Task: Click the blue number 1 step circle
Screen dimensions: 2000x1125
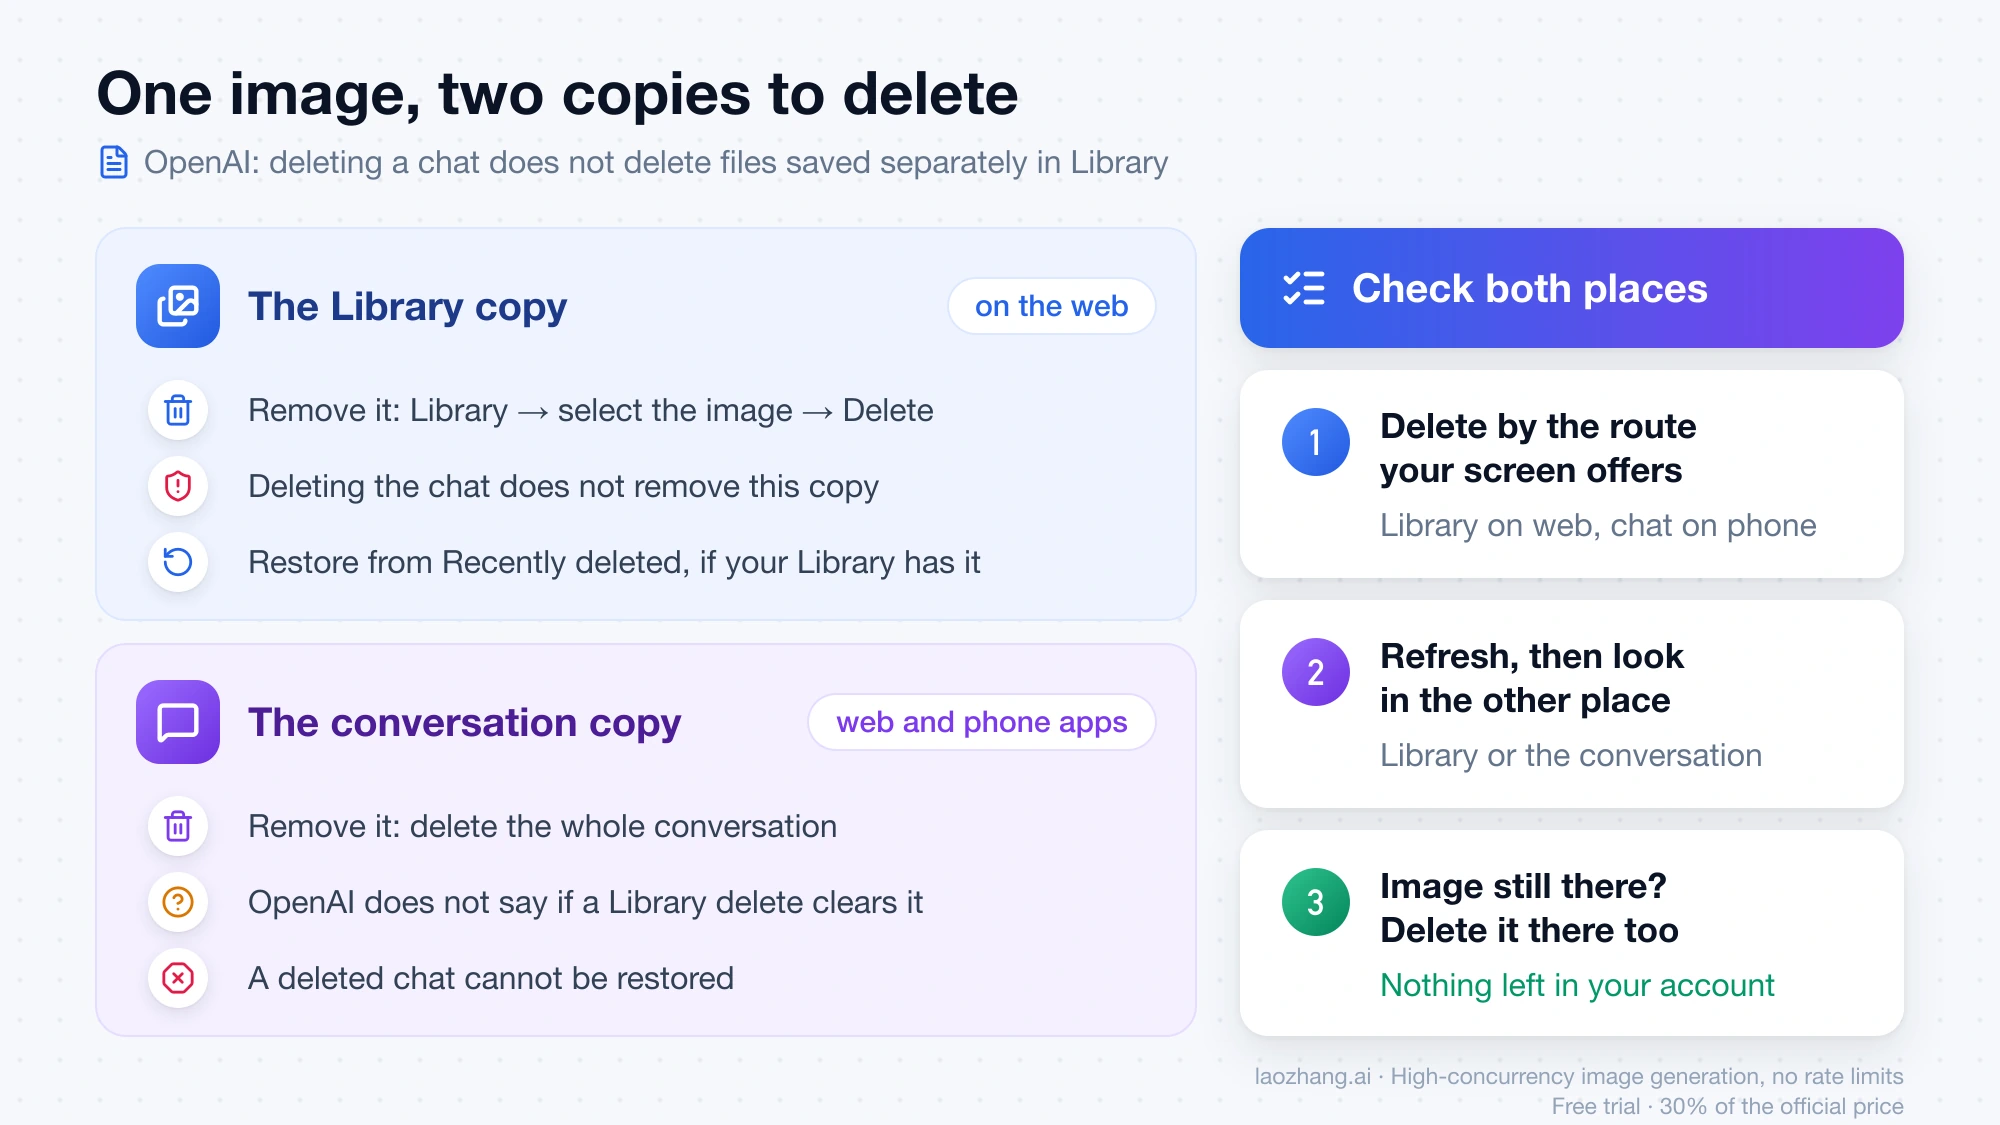Action: pos(1316,442)
